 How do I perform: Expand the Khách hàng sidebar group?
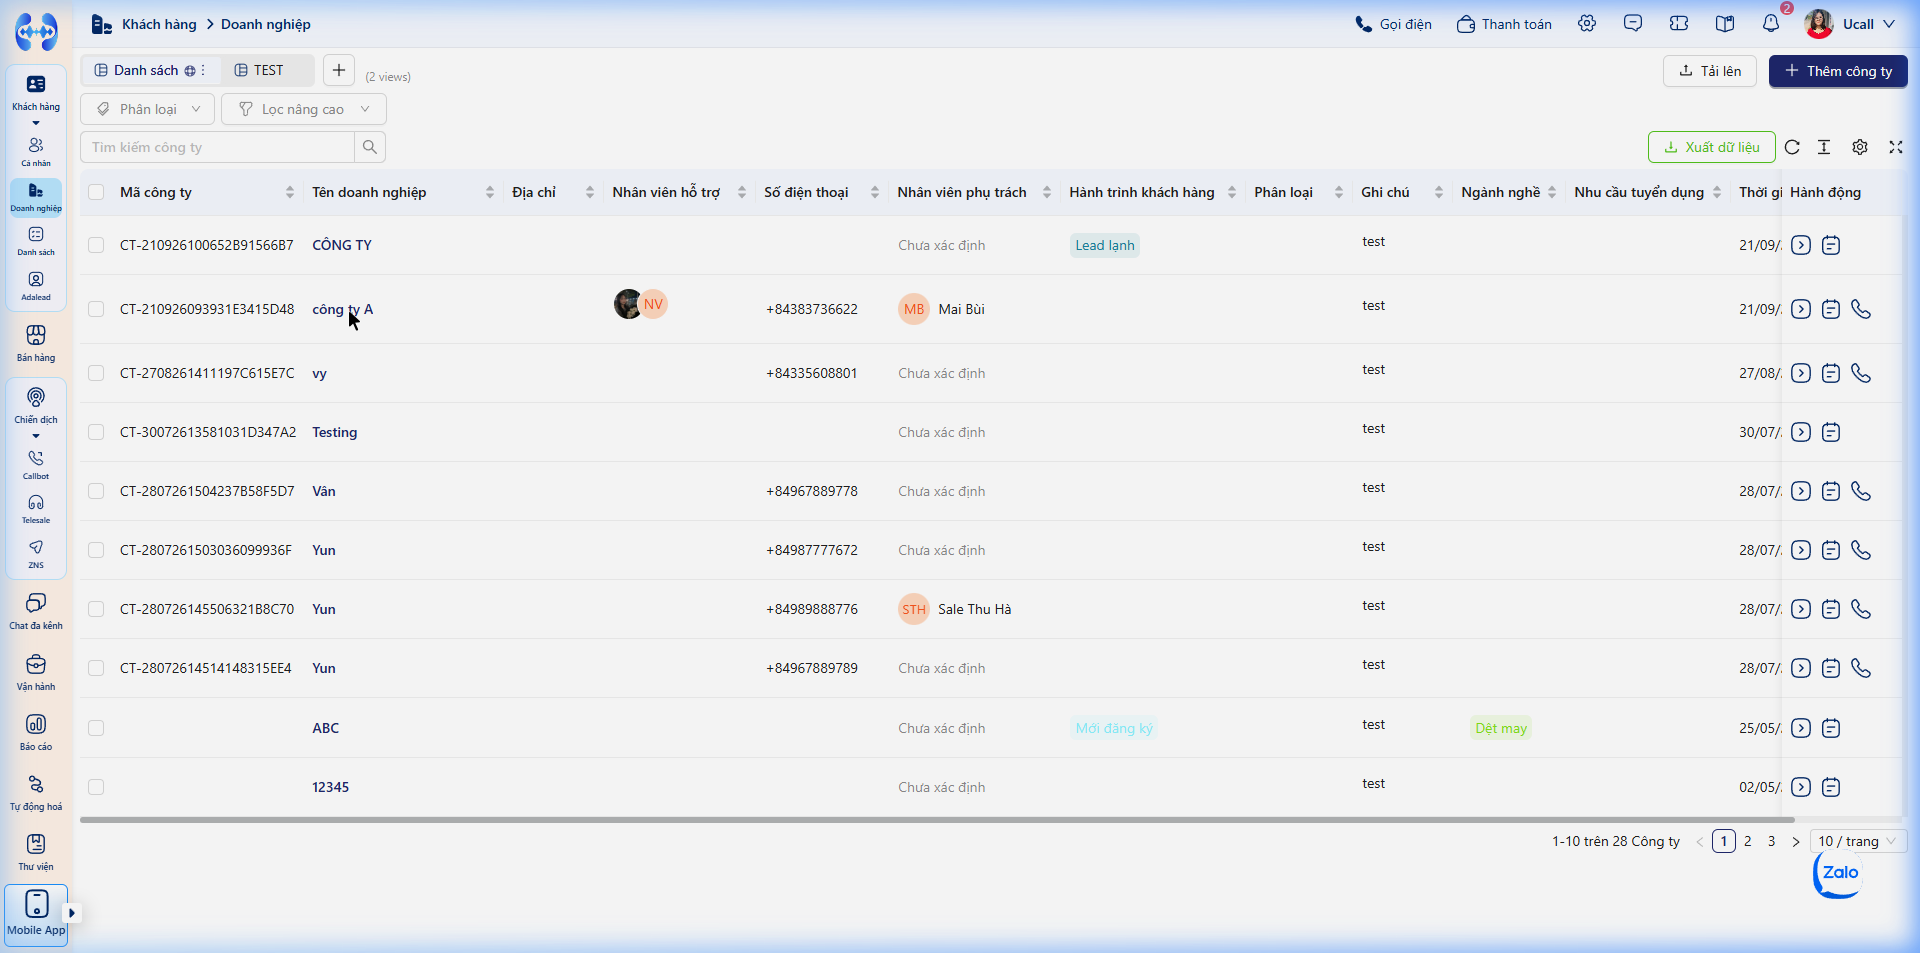click(36, 124)
